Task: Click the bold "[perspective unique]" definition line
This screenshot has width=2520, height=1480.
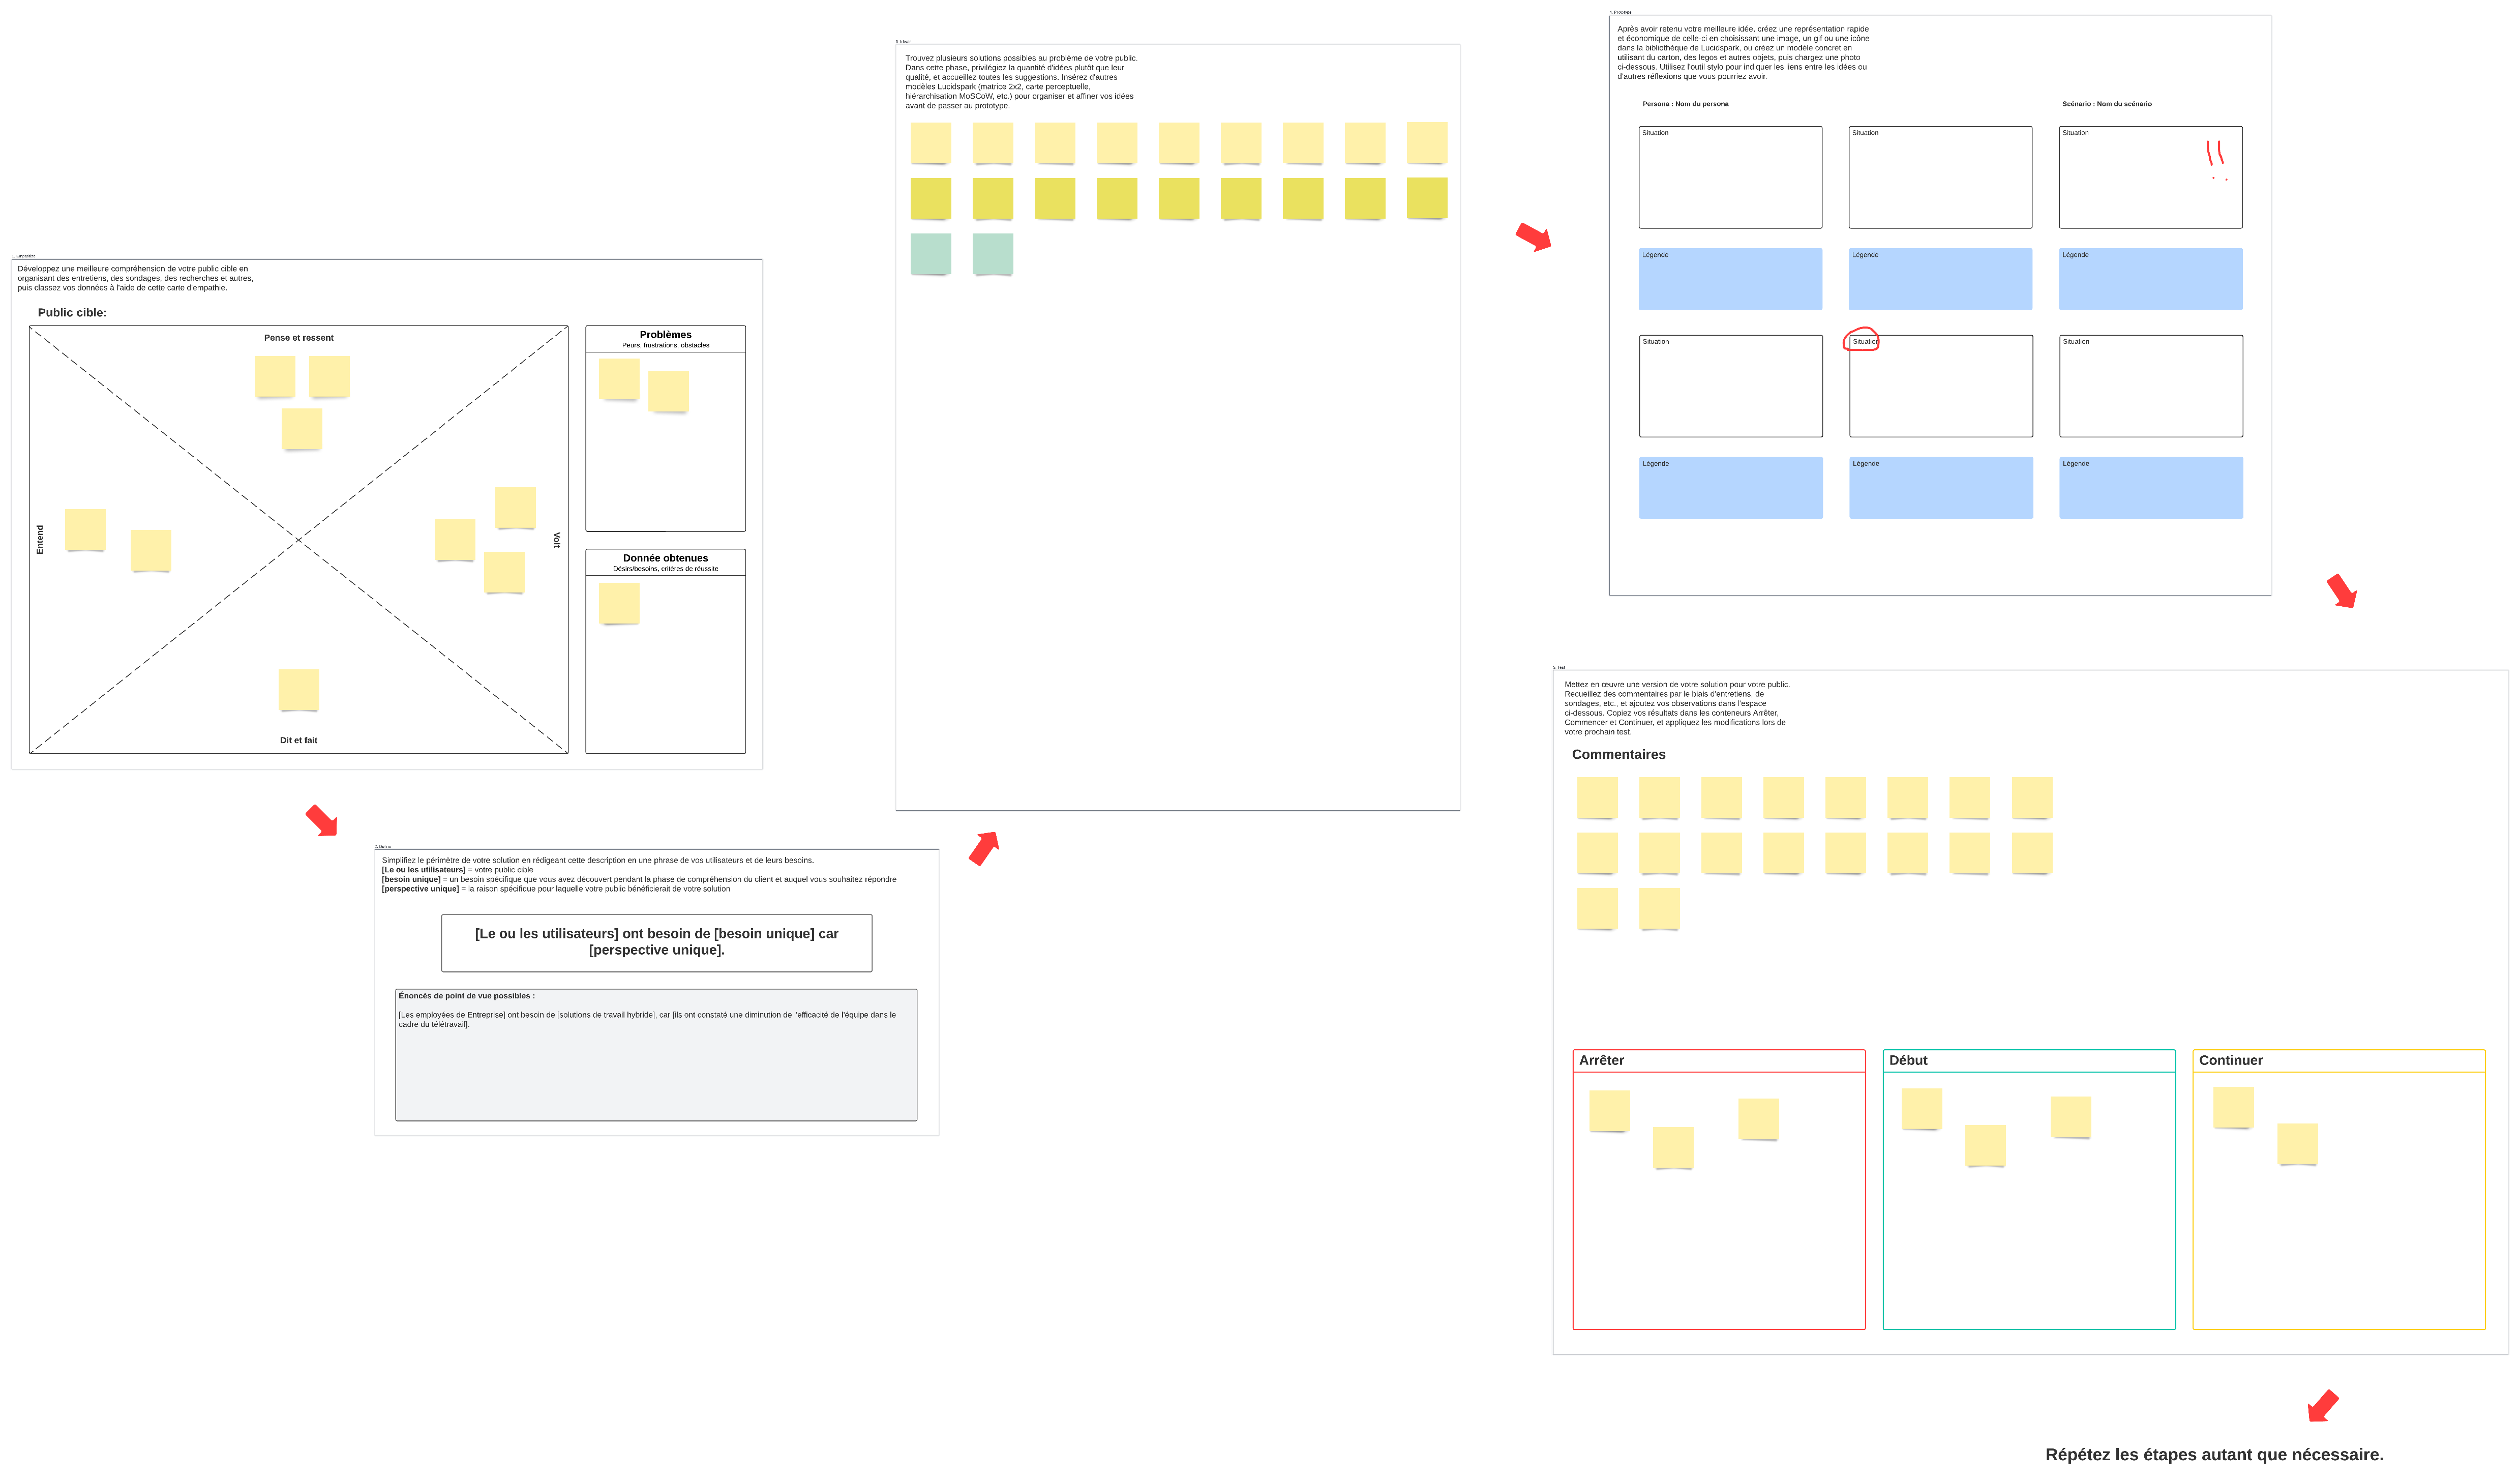Action: pyautogui.click(x=556, y=889)
